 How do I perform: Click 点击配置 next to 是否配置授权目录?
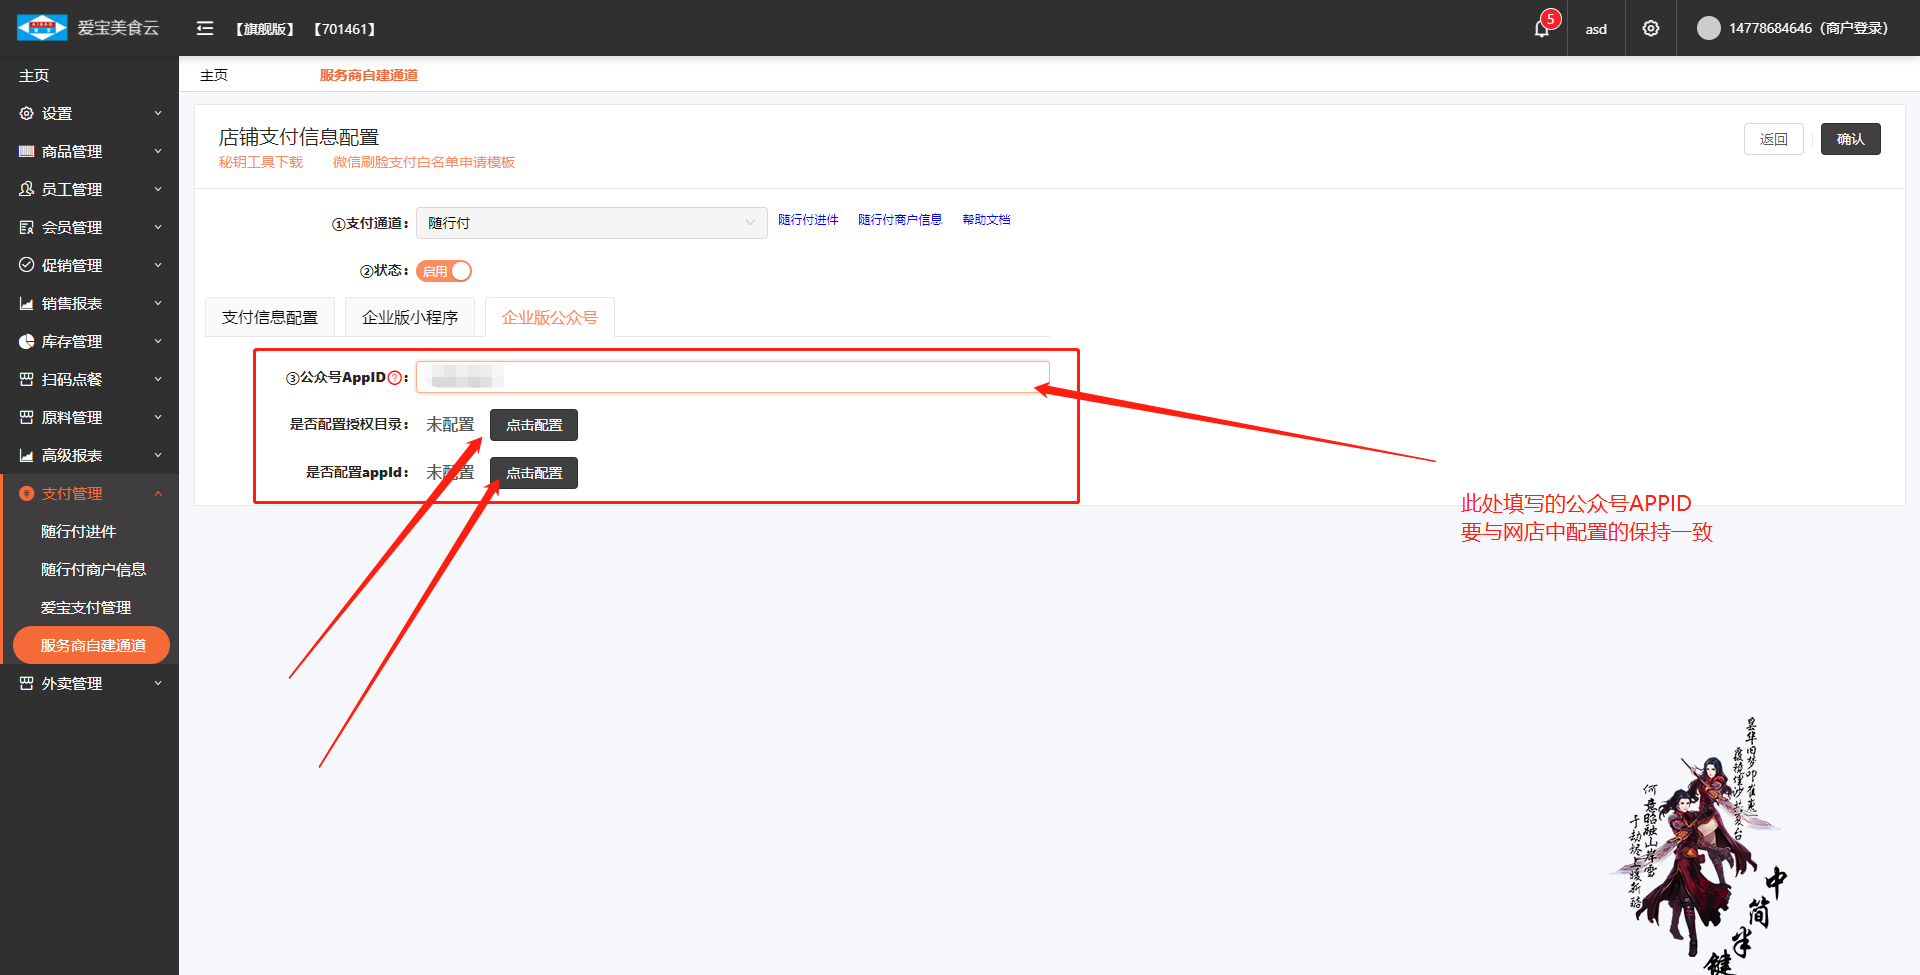click(534, 425)
